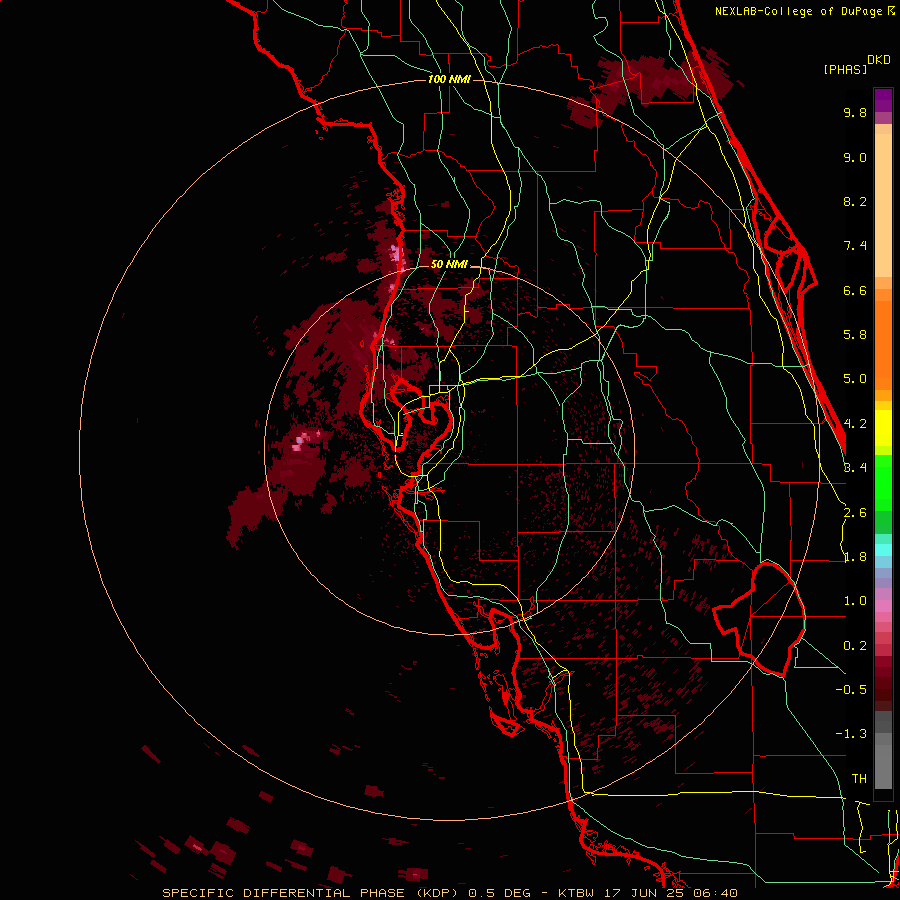
Task: Click the 8.2 value on the legend
Action: click(855, 201)
